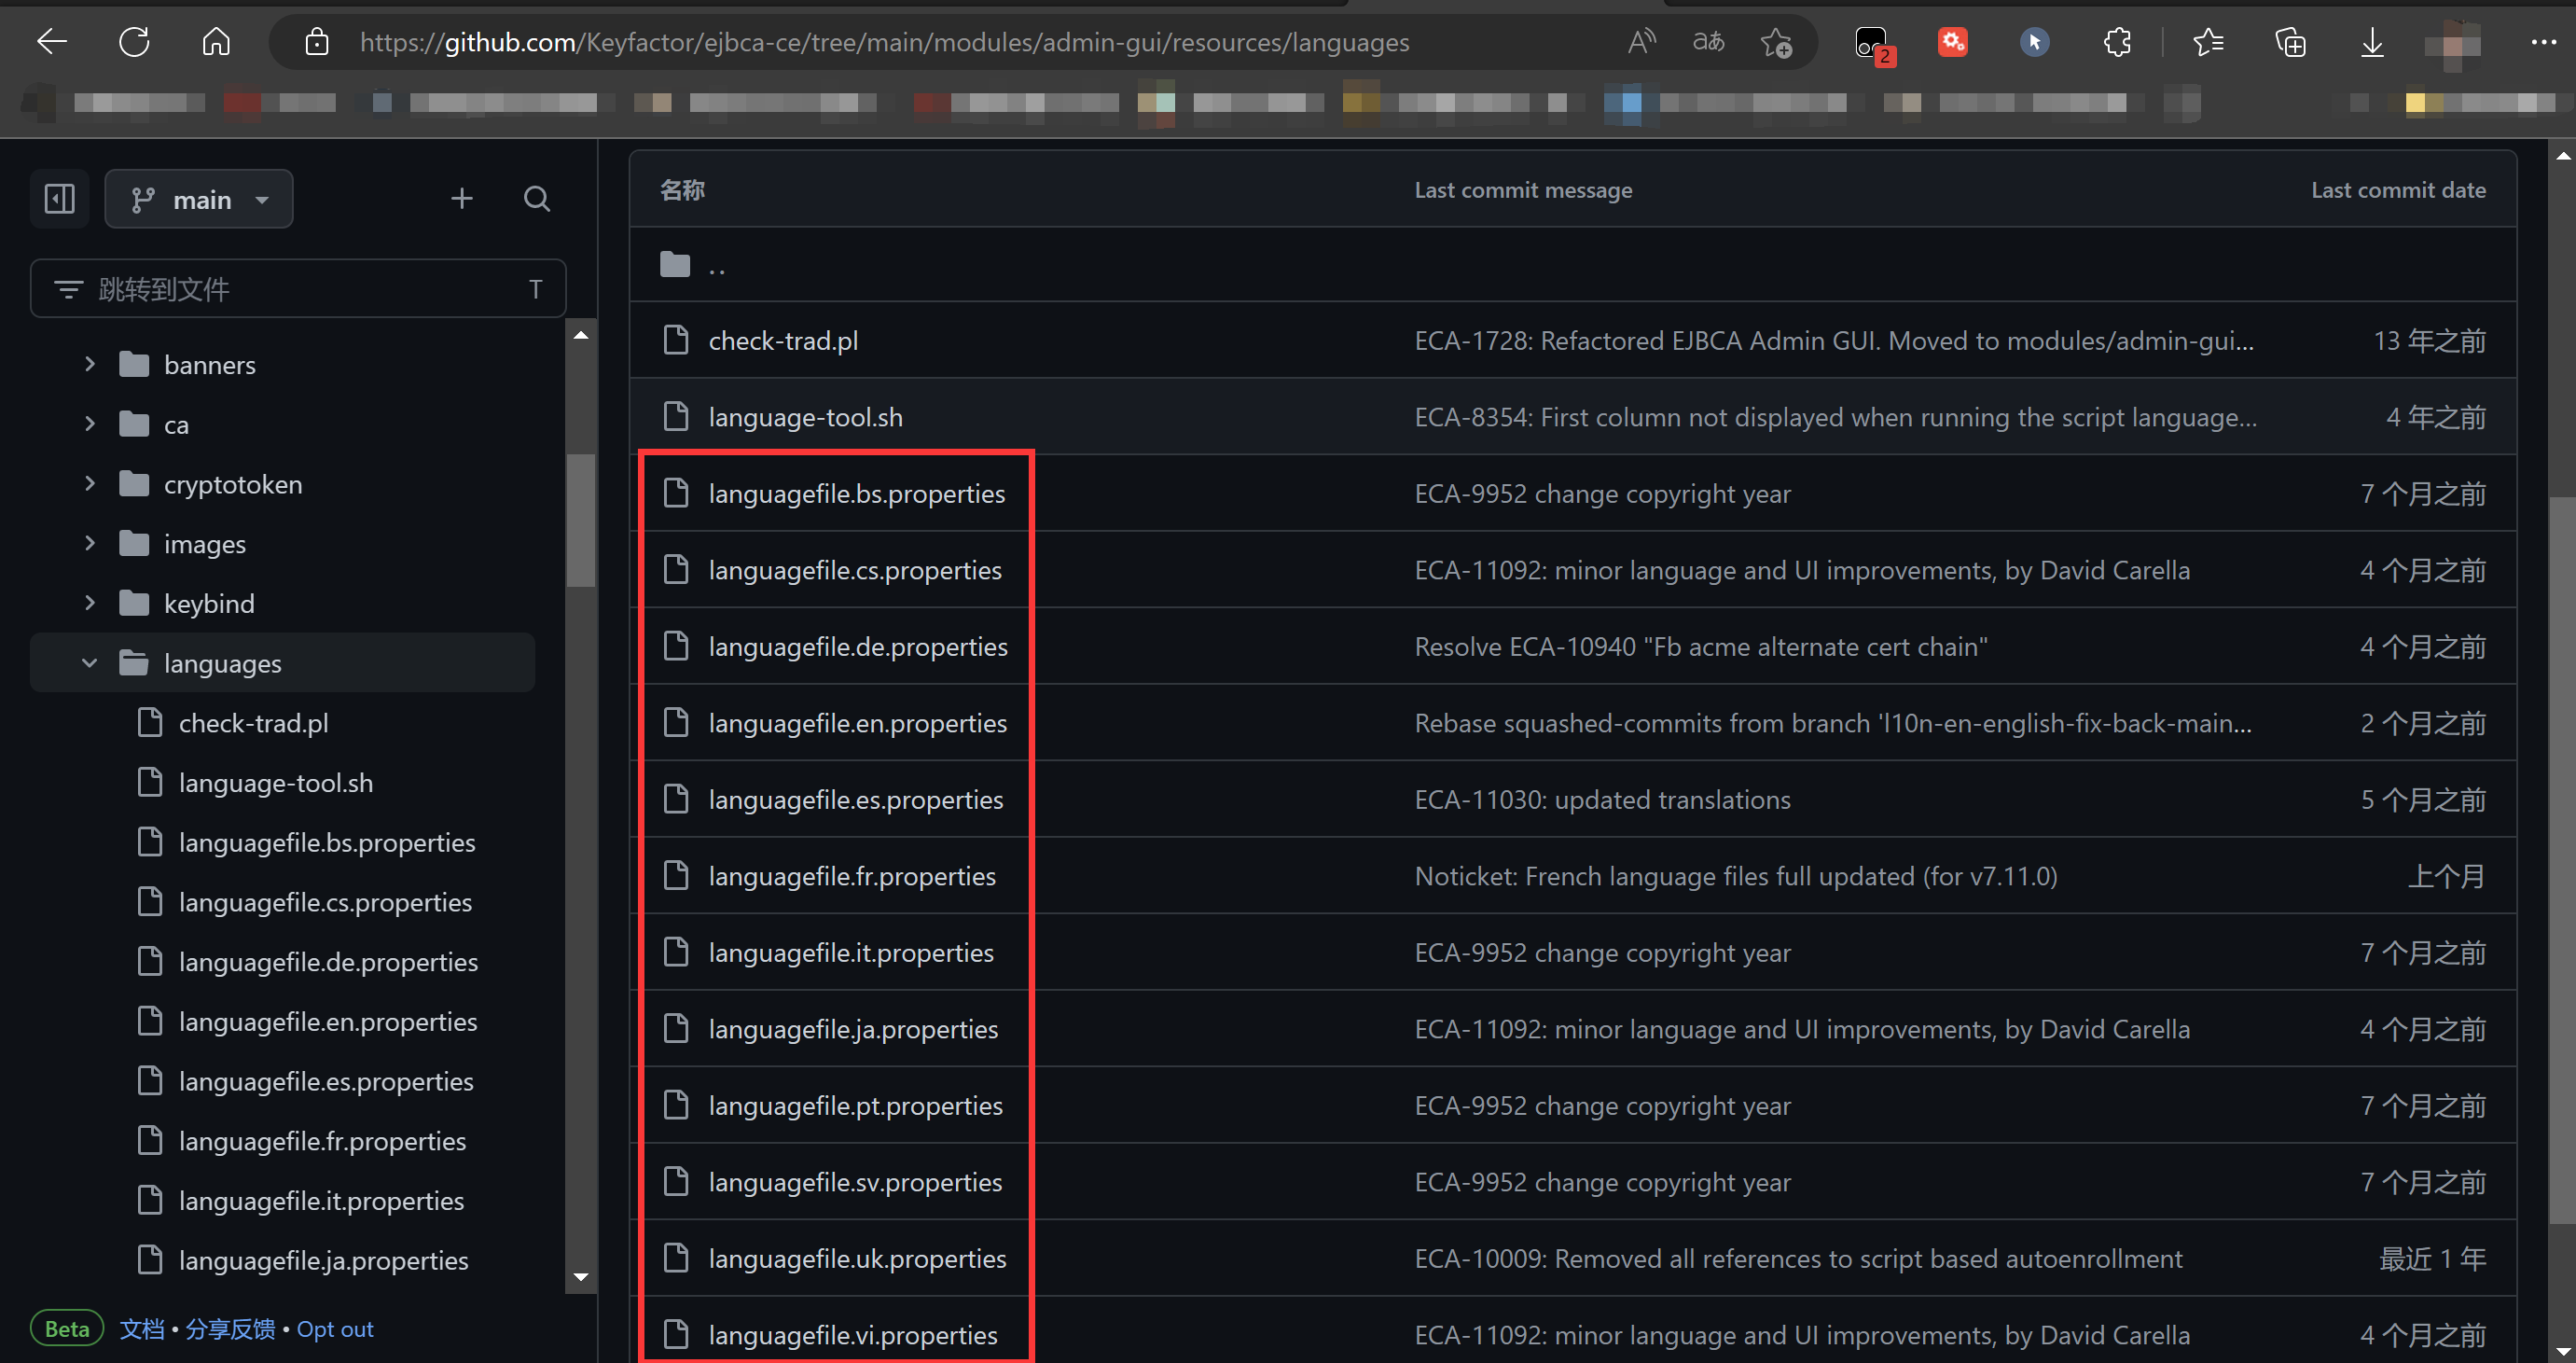Click the Opt out link
The width and height of the screenshot is (2576, 1363).
click(335, 1328)
